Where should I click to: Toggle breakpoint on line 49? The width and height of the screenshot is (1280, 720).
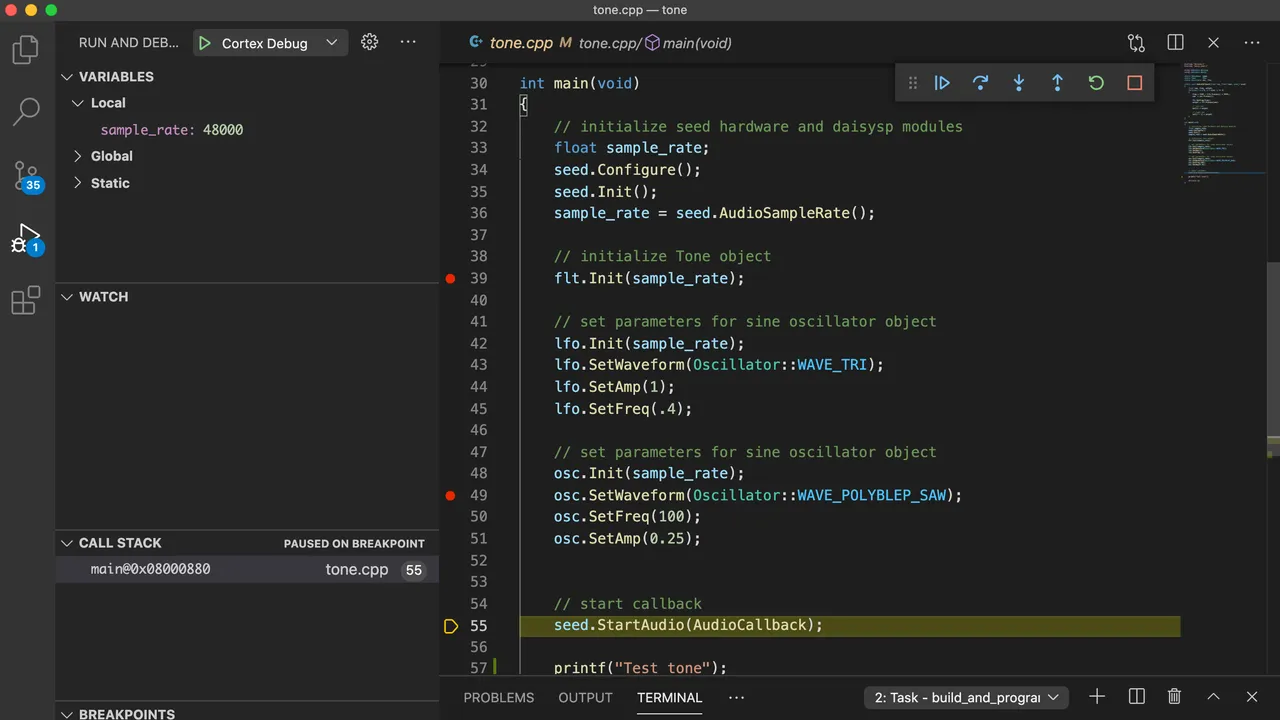click(x=450, y=495)
